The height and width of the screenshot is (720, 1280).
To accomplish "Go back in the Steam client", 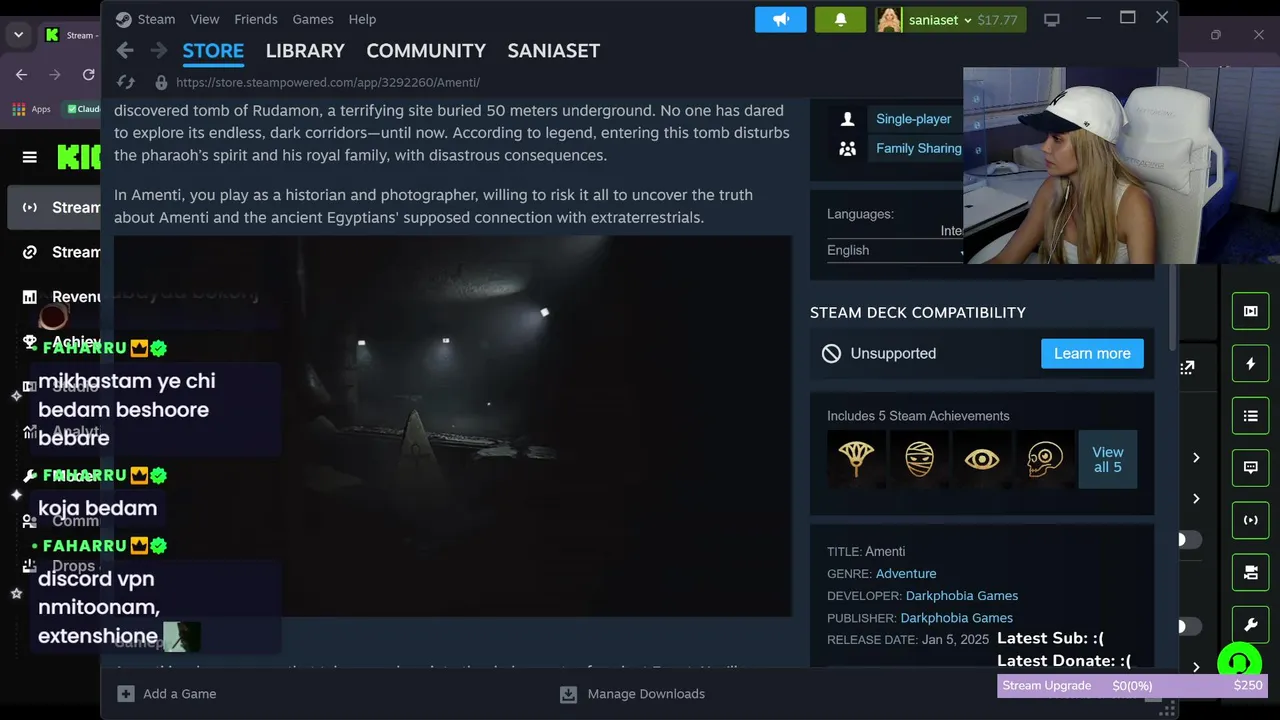I will click(x=125, y=50).
